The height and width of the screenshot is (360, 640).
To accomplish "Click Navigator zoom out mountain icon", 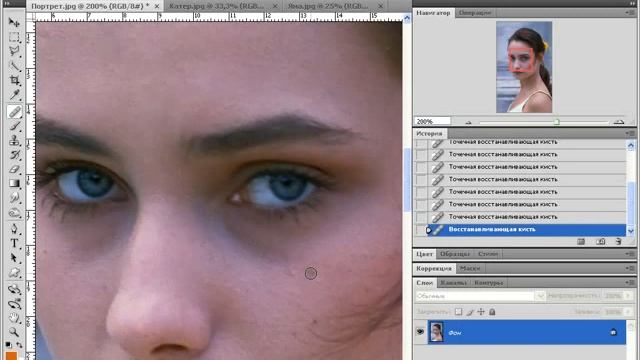I will [x=468, y=122].
